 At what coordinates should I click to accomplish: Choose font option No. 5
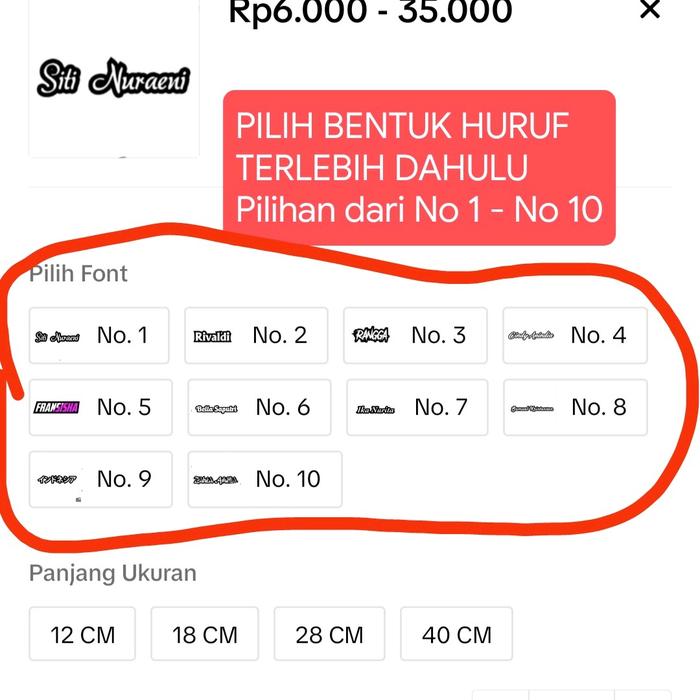pyautogui.click(x=100, y=407)
